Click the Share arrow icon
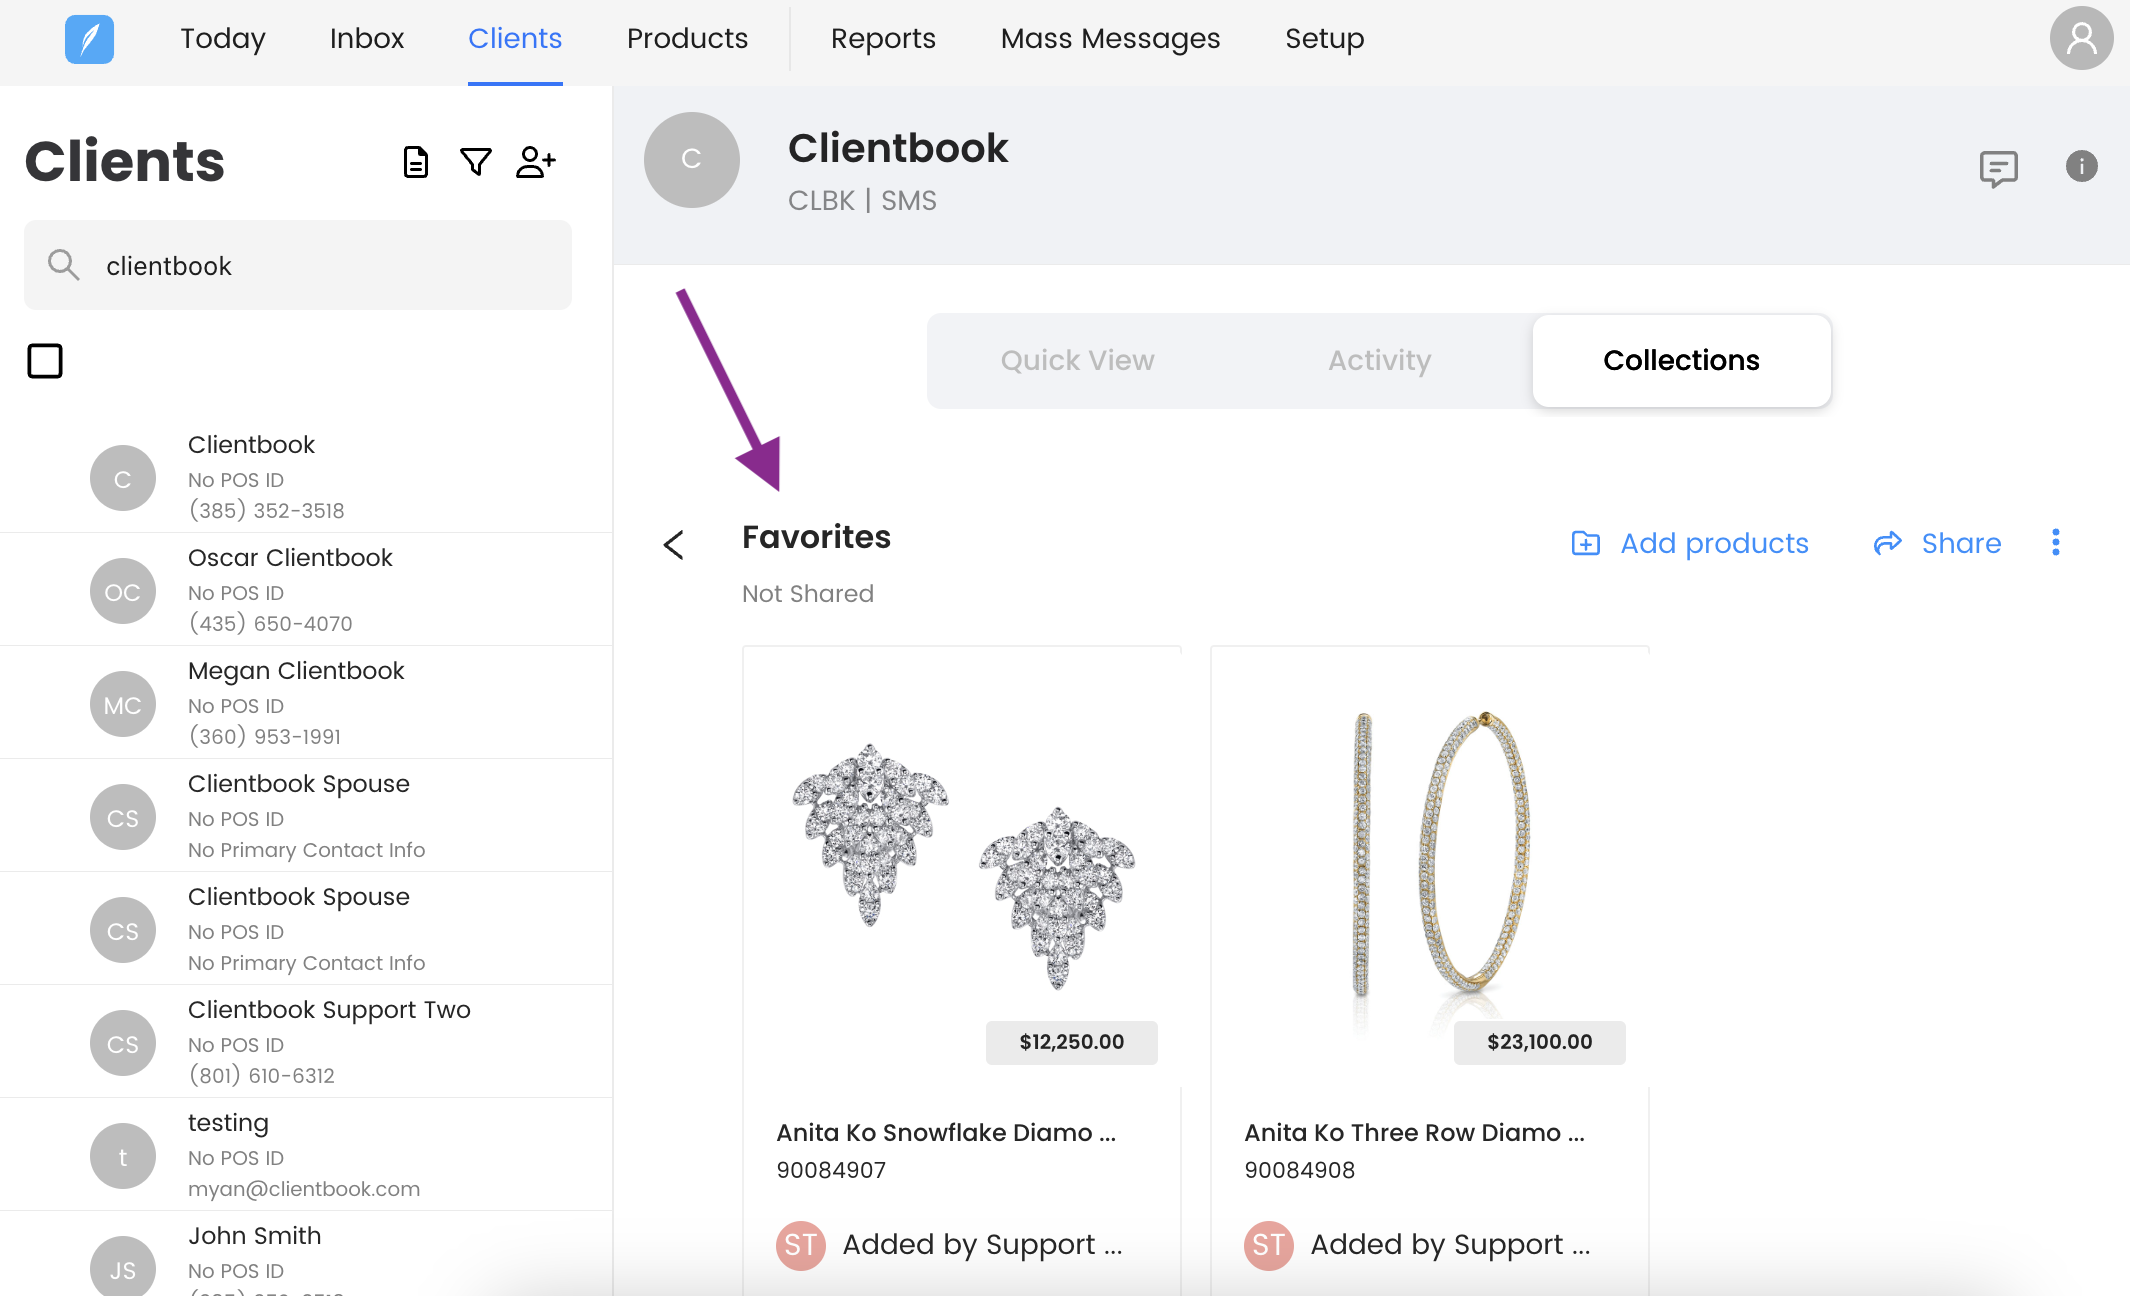Viewport: 2130px width, 1296px height. (x=1887, y=543)
